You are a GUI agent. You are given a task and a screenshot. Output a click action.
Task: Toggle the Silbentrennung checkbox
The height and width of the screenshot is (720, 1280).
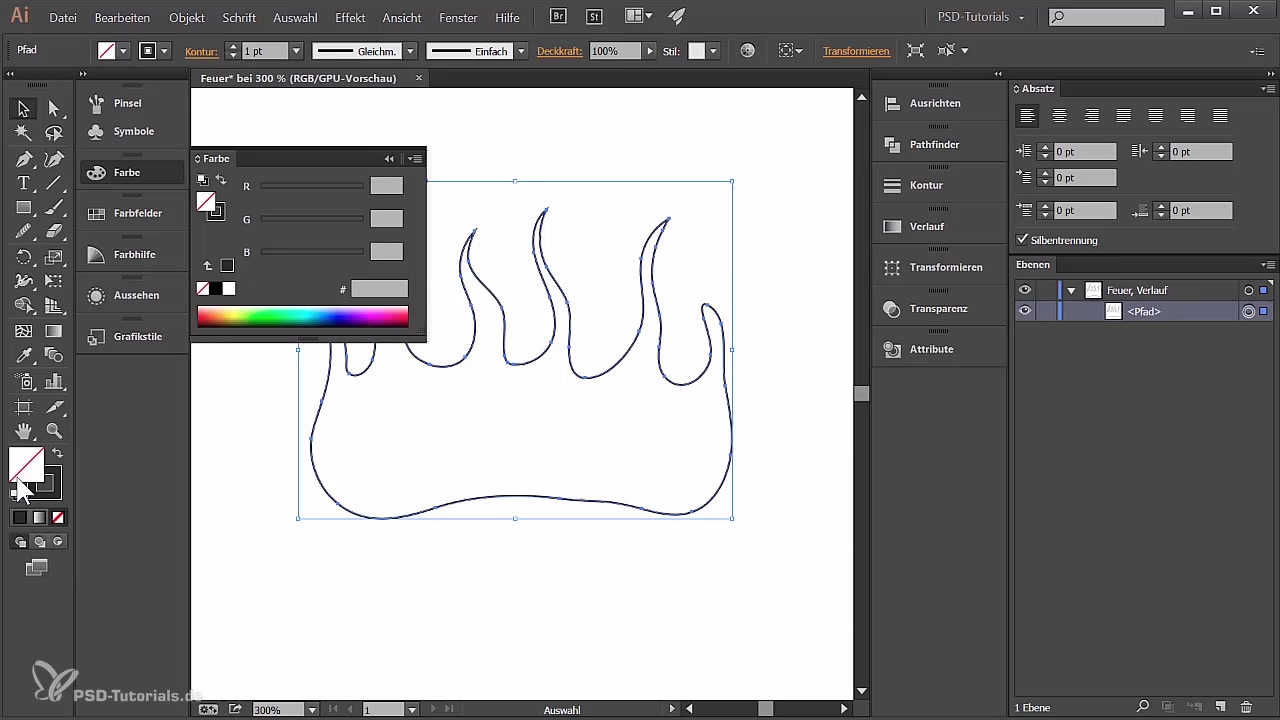[1022, 240]
